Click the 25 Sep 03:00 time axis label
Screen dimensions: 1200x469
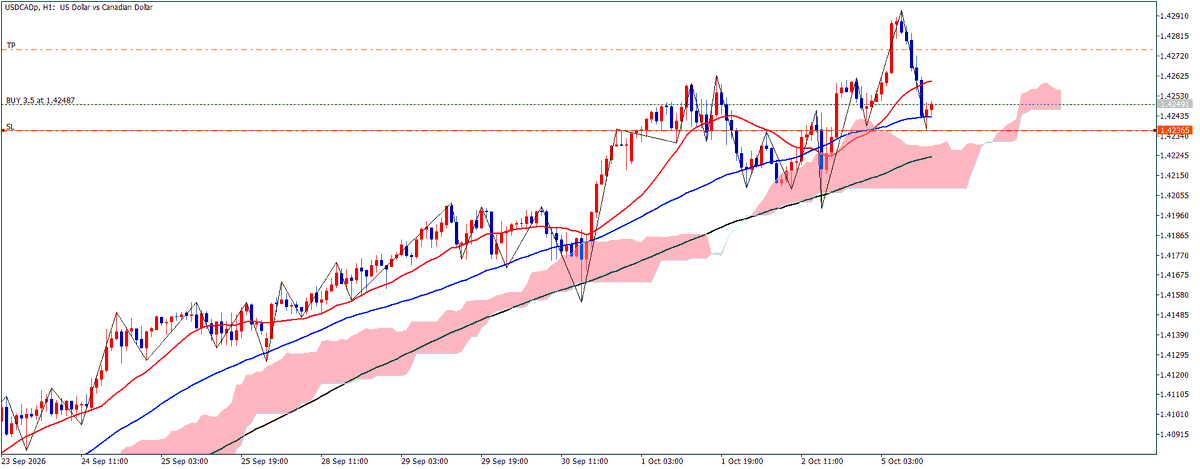point(185,462)
